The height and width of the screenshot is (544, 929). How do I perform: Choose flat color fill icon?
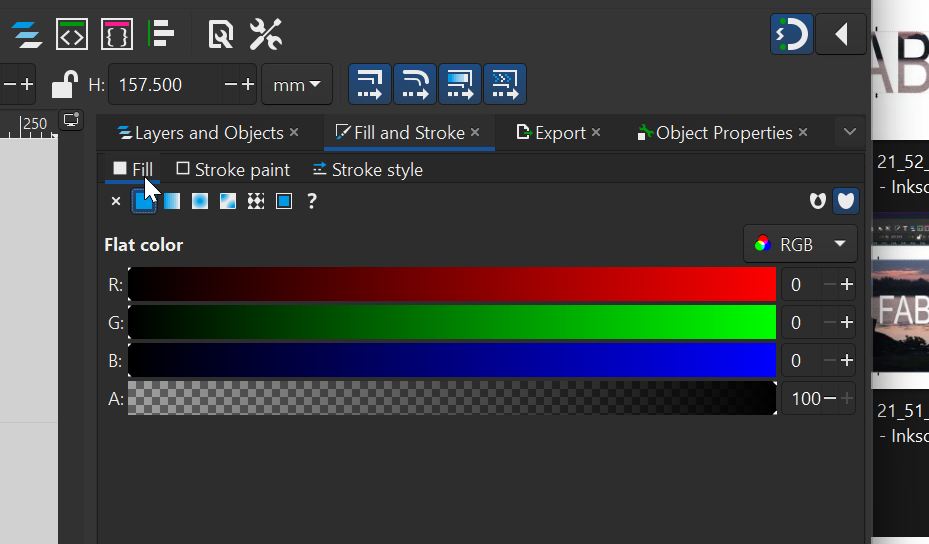click(143, 201)
